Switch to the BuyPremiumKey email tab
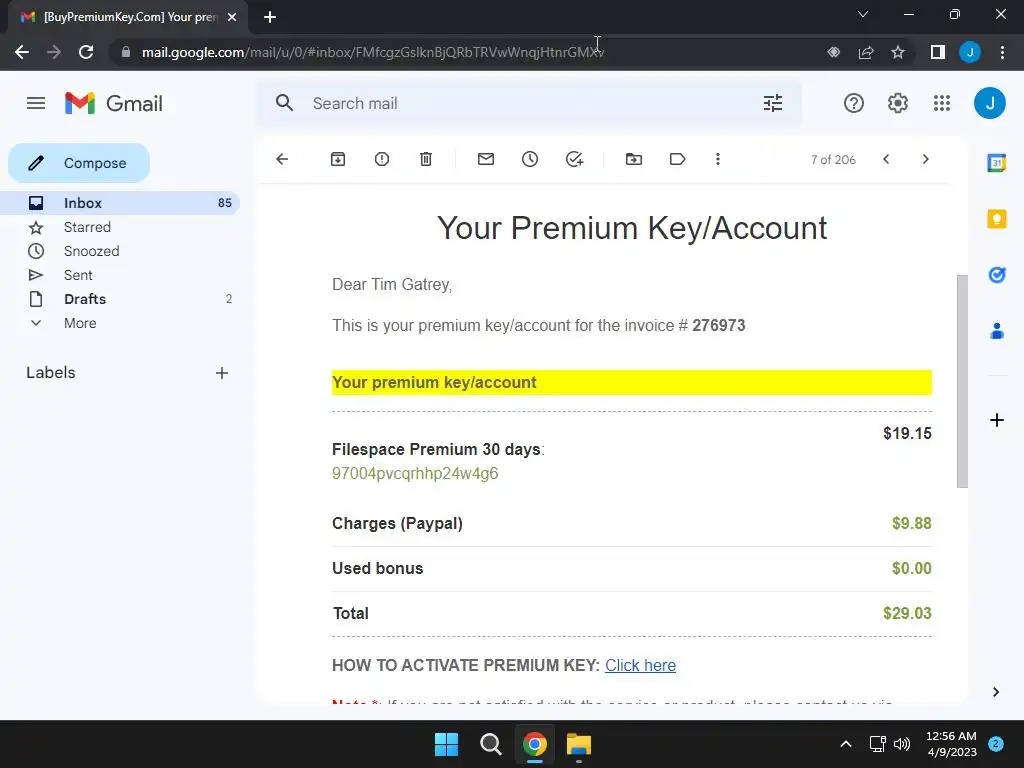Screen dimensions: 1024x768 pos(129,17)
